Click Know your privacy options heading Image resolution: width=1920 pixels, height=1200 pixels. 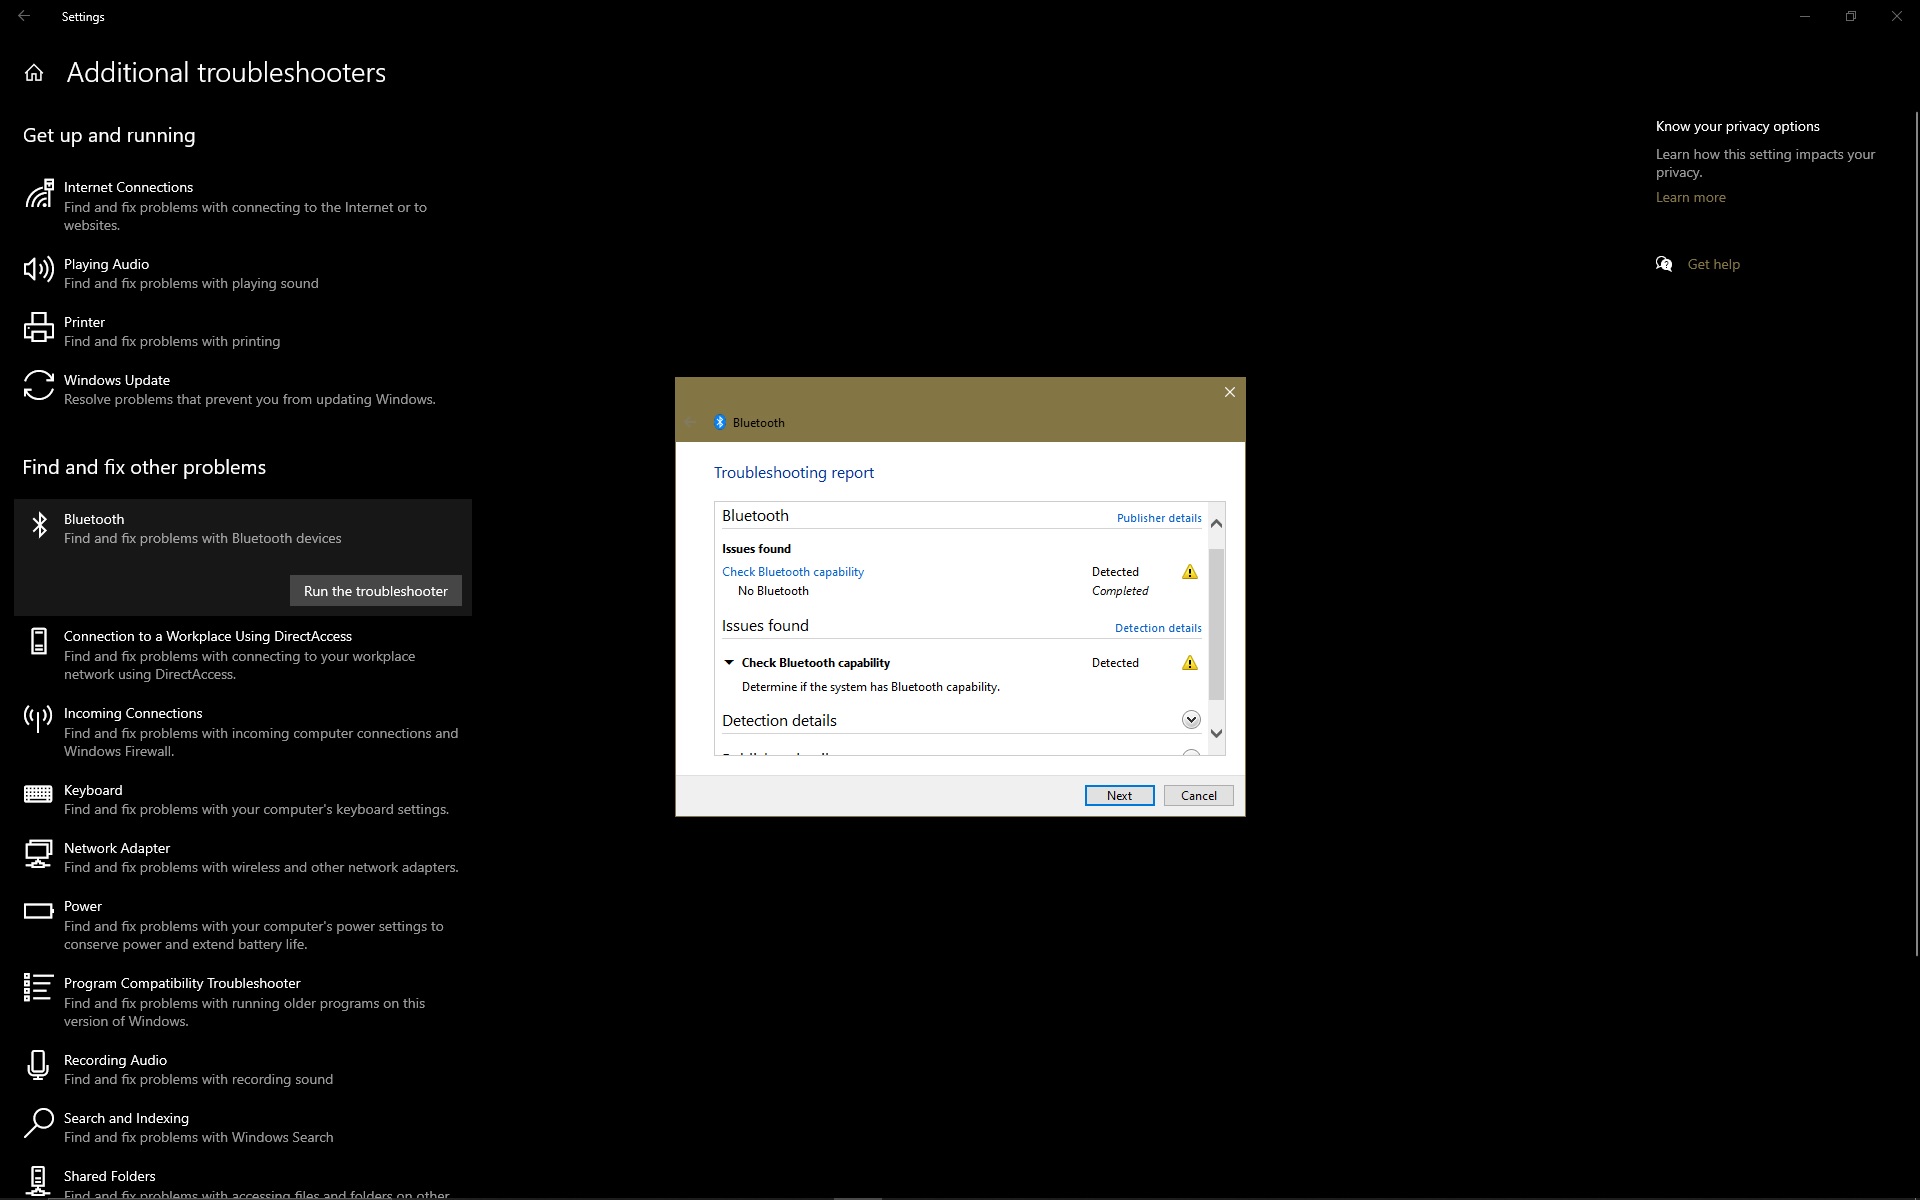(1737, 126)
